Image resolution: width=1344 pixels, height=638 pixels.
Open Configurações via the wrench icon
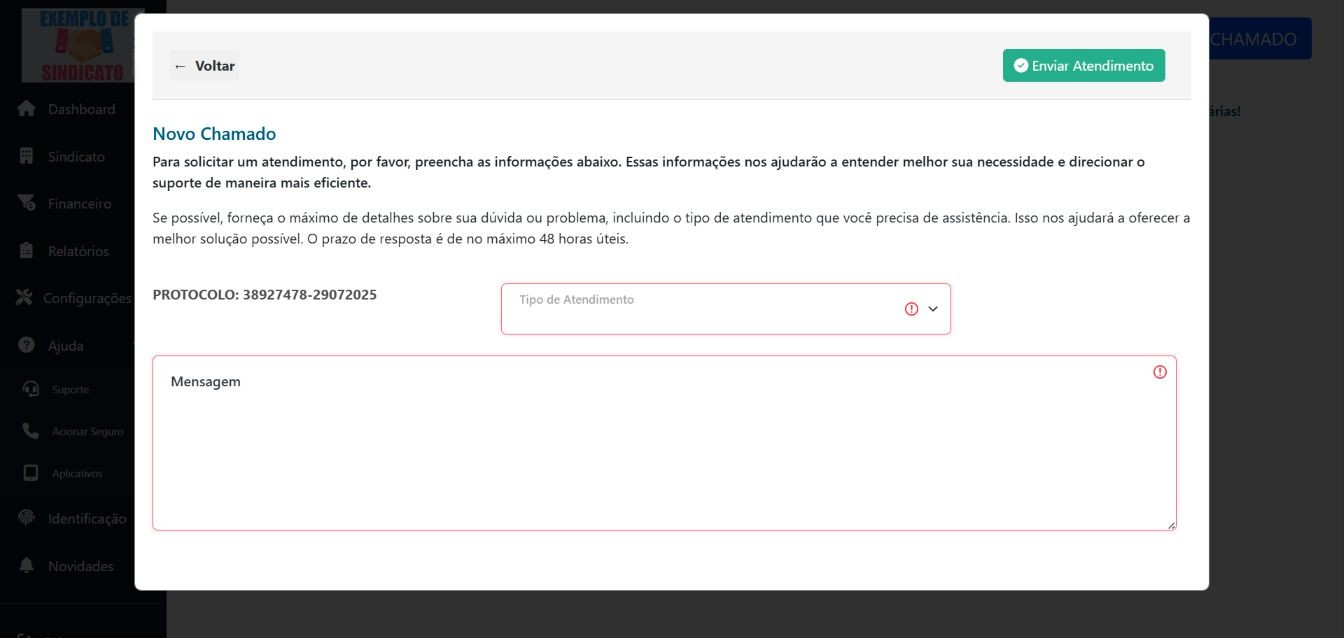pos(22,297)
